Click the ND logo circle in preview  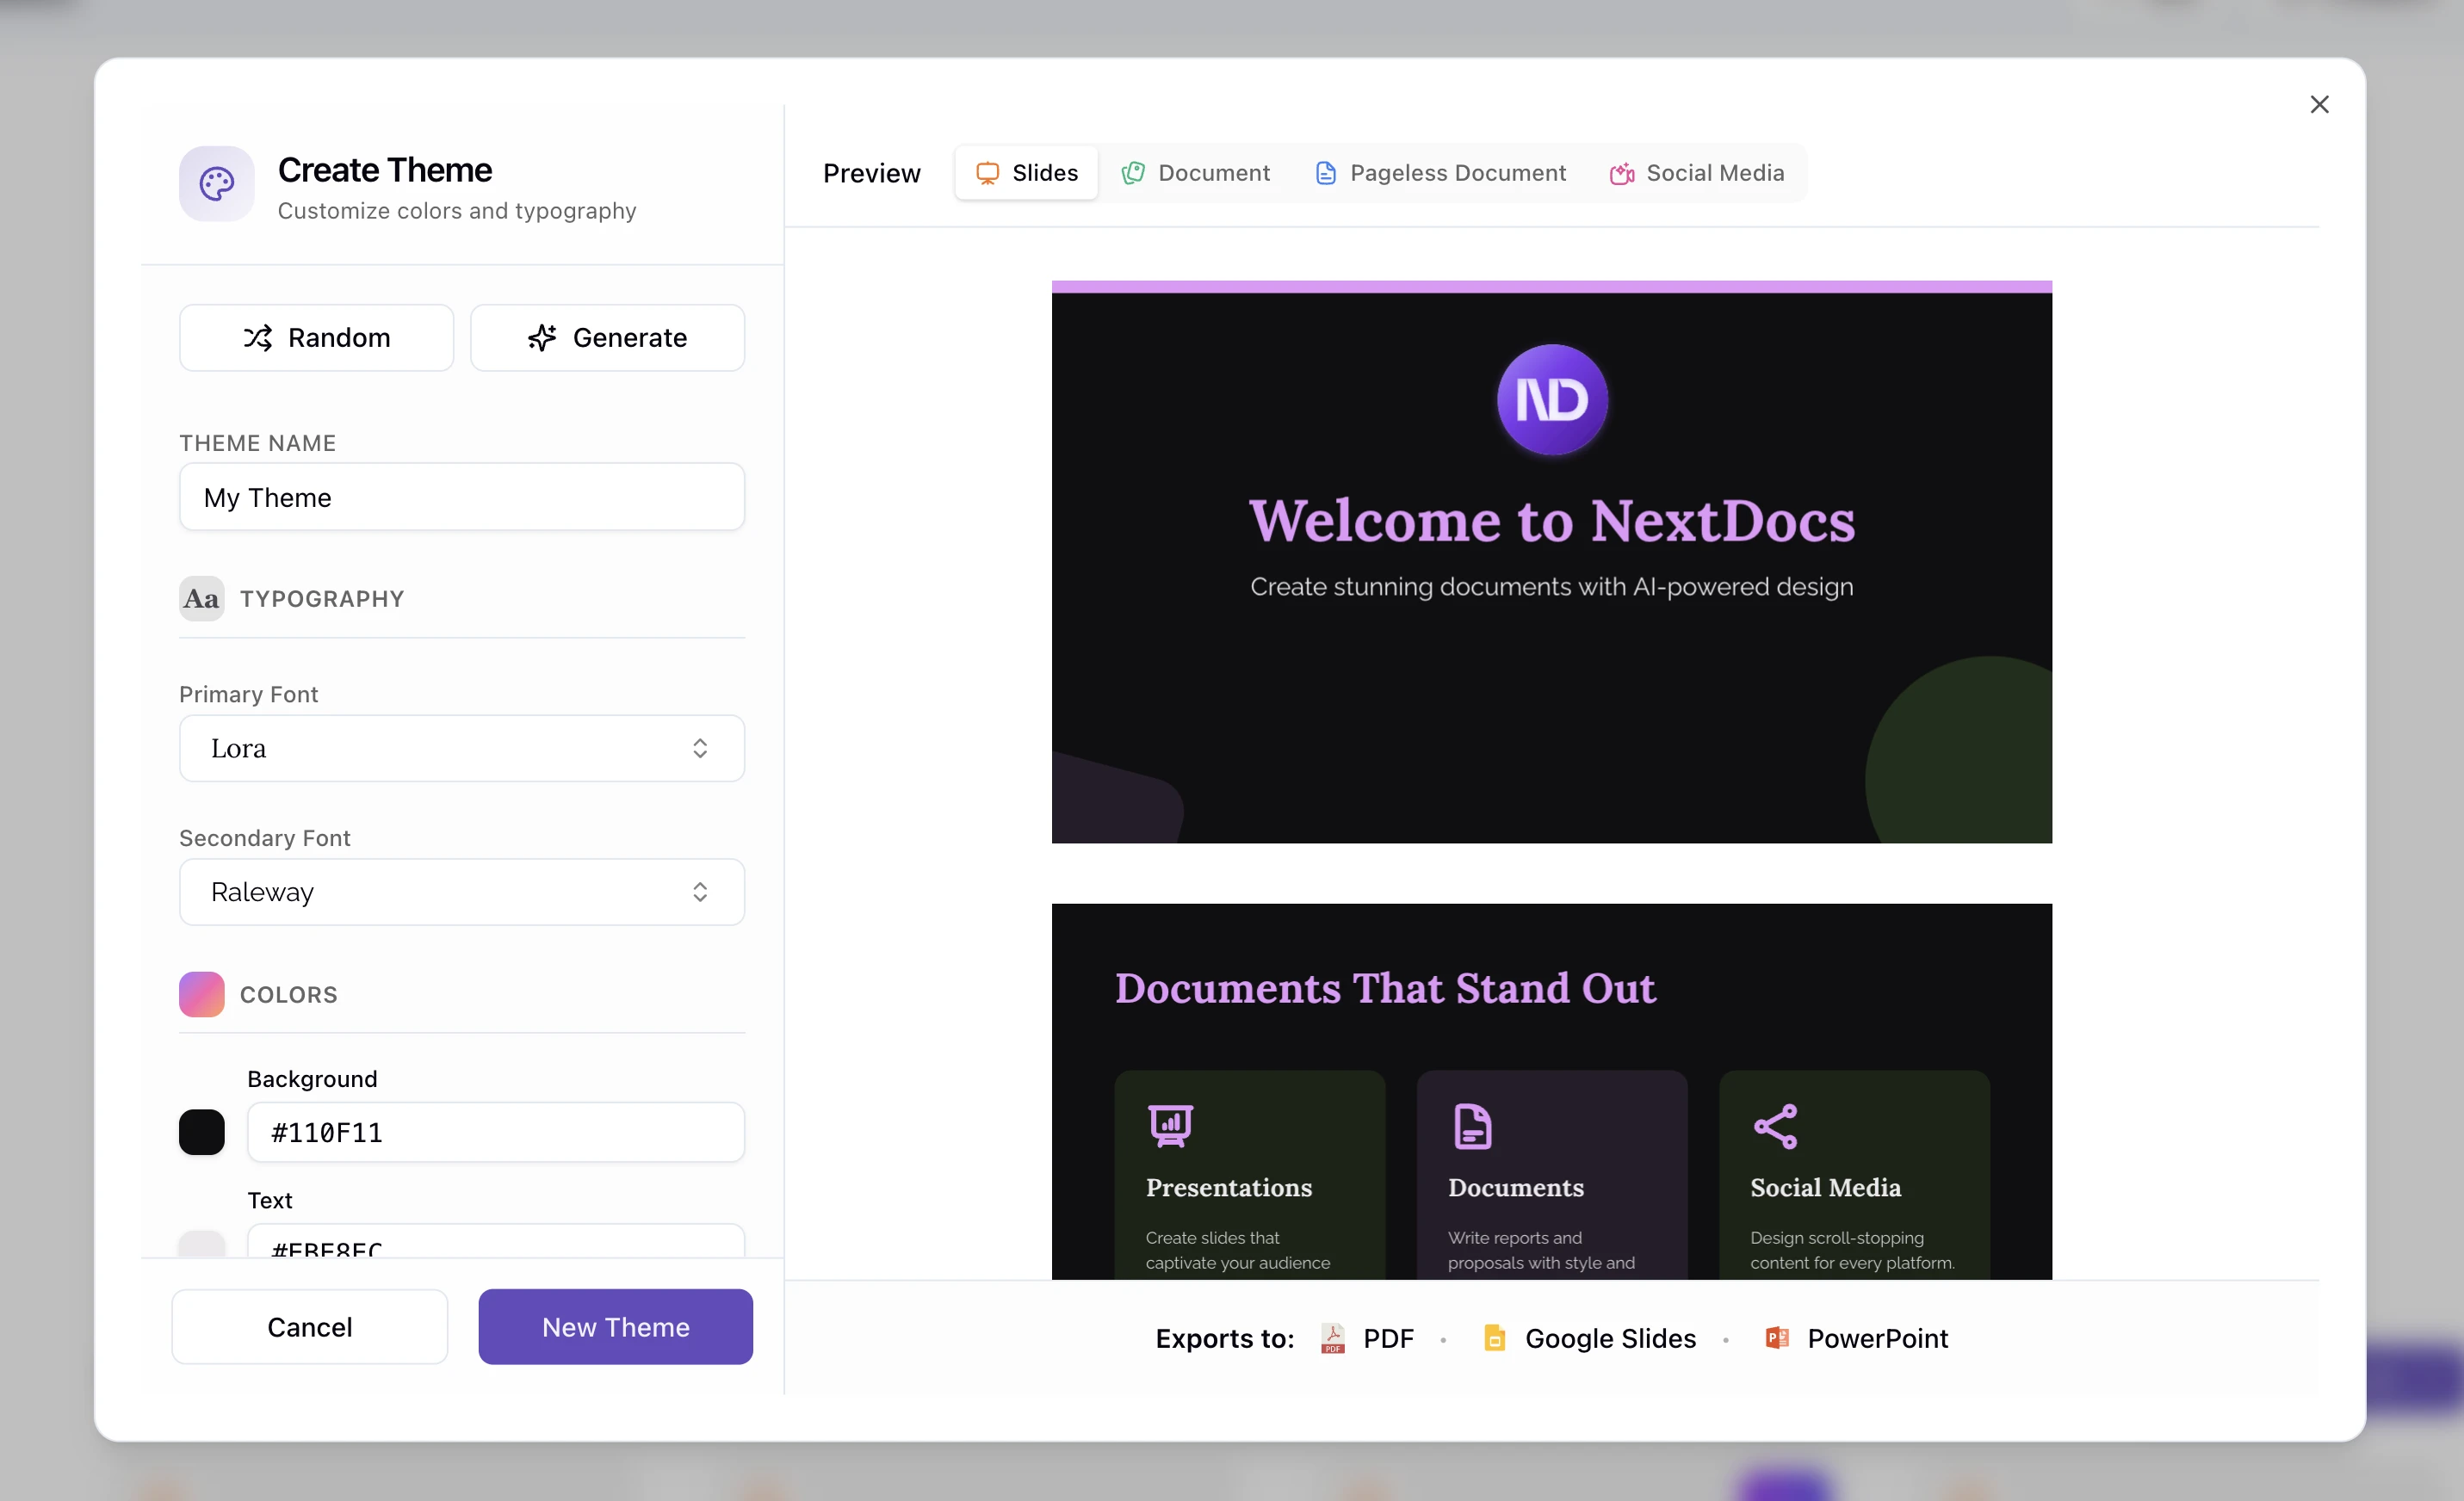(x=1551, y=400)
